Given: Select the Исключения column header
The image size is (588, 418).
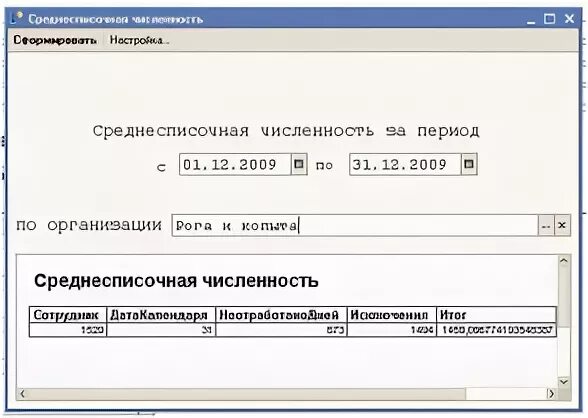Looking at the screenshot, I should [392, 315].
